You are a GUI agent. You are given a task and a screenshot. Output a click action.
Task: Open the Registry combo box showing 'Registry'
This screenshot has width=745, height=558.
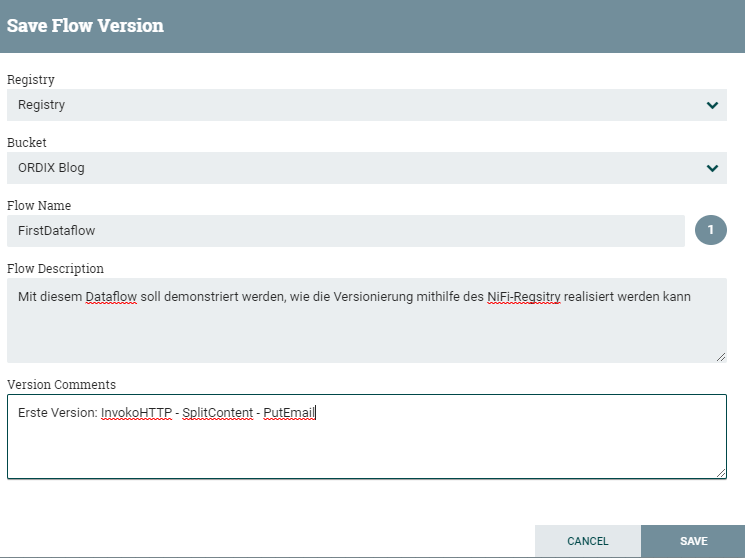click(366, 105)
